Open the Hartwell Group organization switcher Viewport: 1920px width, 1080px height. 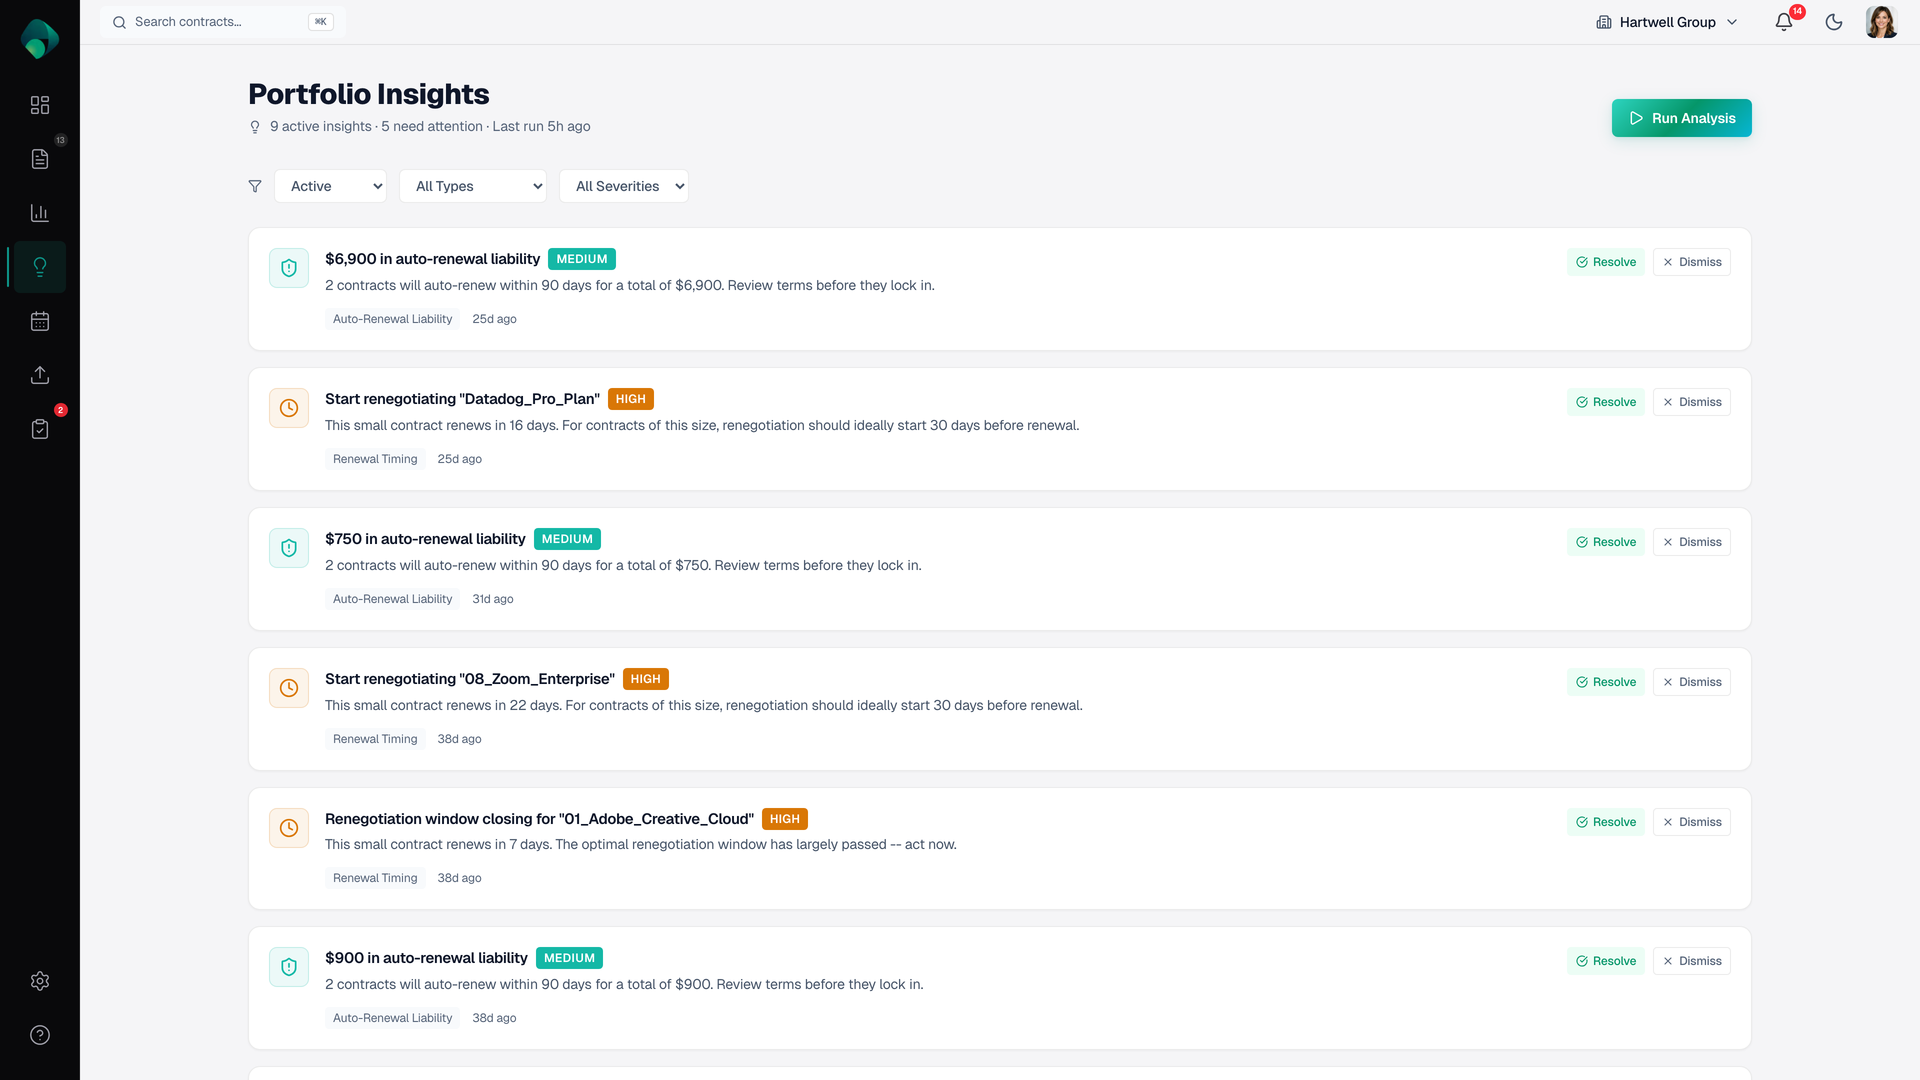[1667, 22]
